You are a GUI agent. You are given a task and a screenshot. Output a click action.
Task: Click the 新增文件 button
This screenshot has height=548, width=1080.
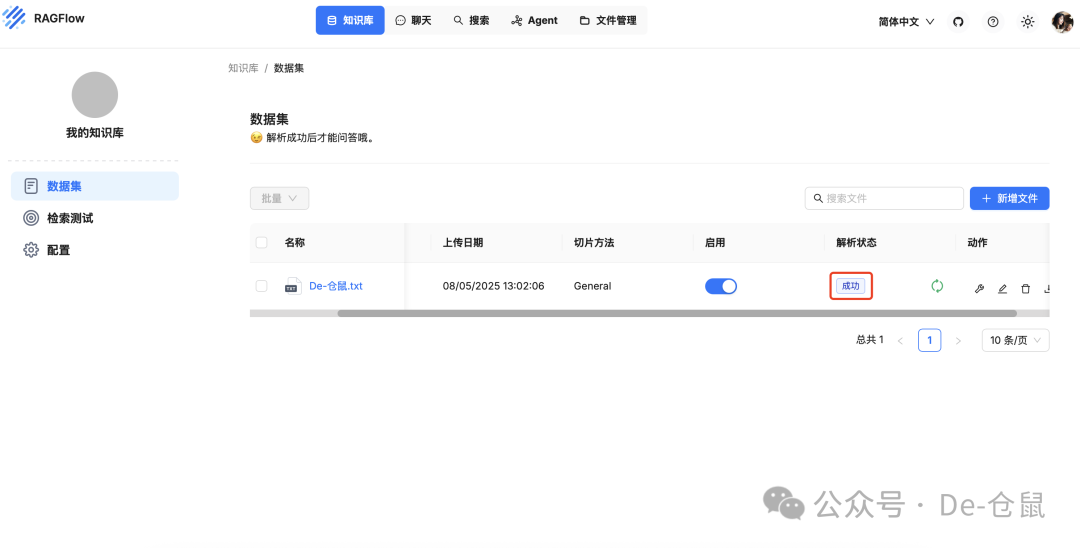click(x=1009, y=198)
